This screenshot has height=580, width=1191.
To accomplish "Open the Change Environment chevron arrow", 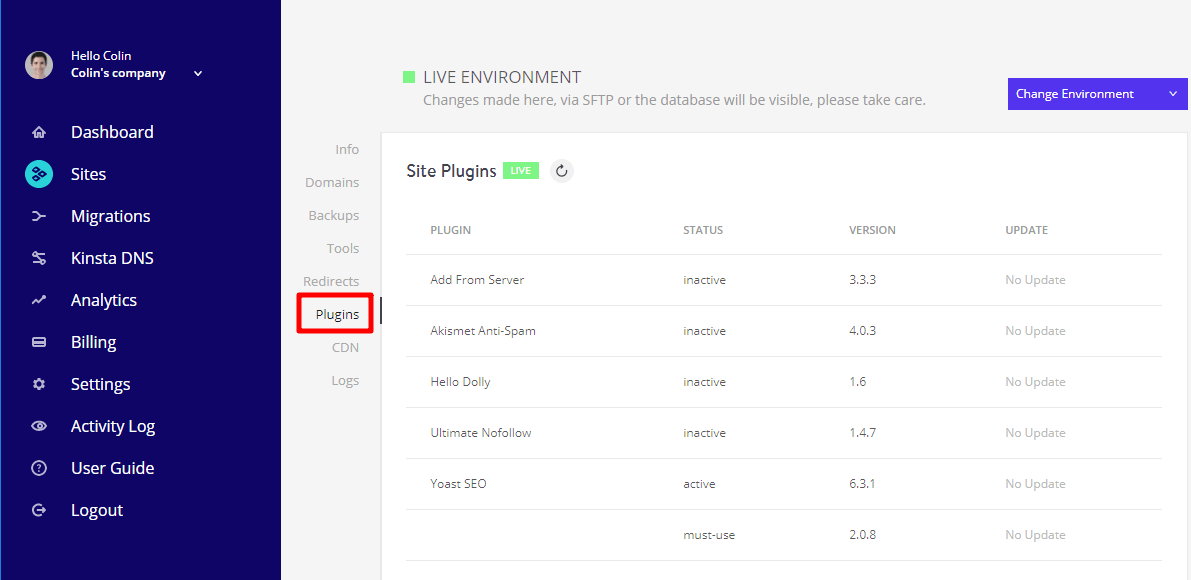I will 1172,93.
